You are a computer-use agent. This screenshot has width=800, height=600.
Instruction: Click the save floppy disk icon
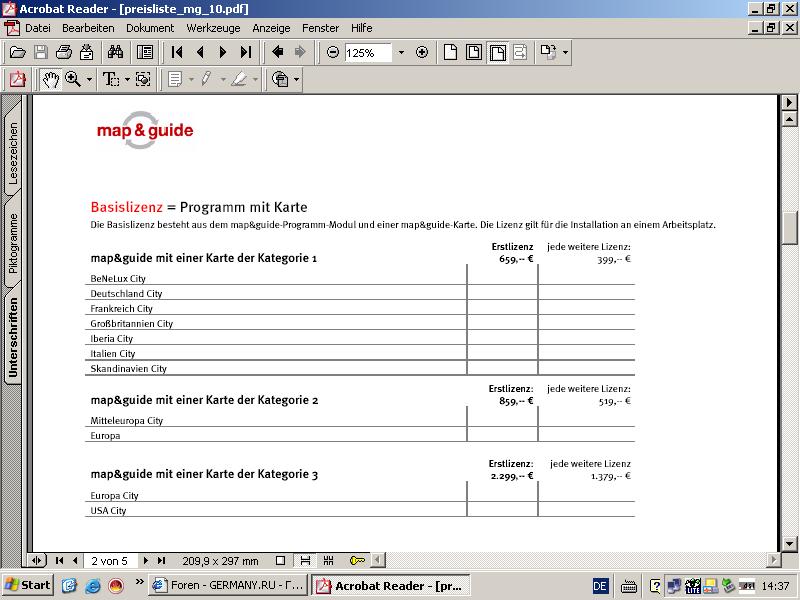(41, 52)
